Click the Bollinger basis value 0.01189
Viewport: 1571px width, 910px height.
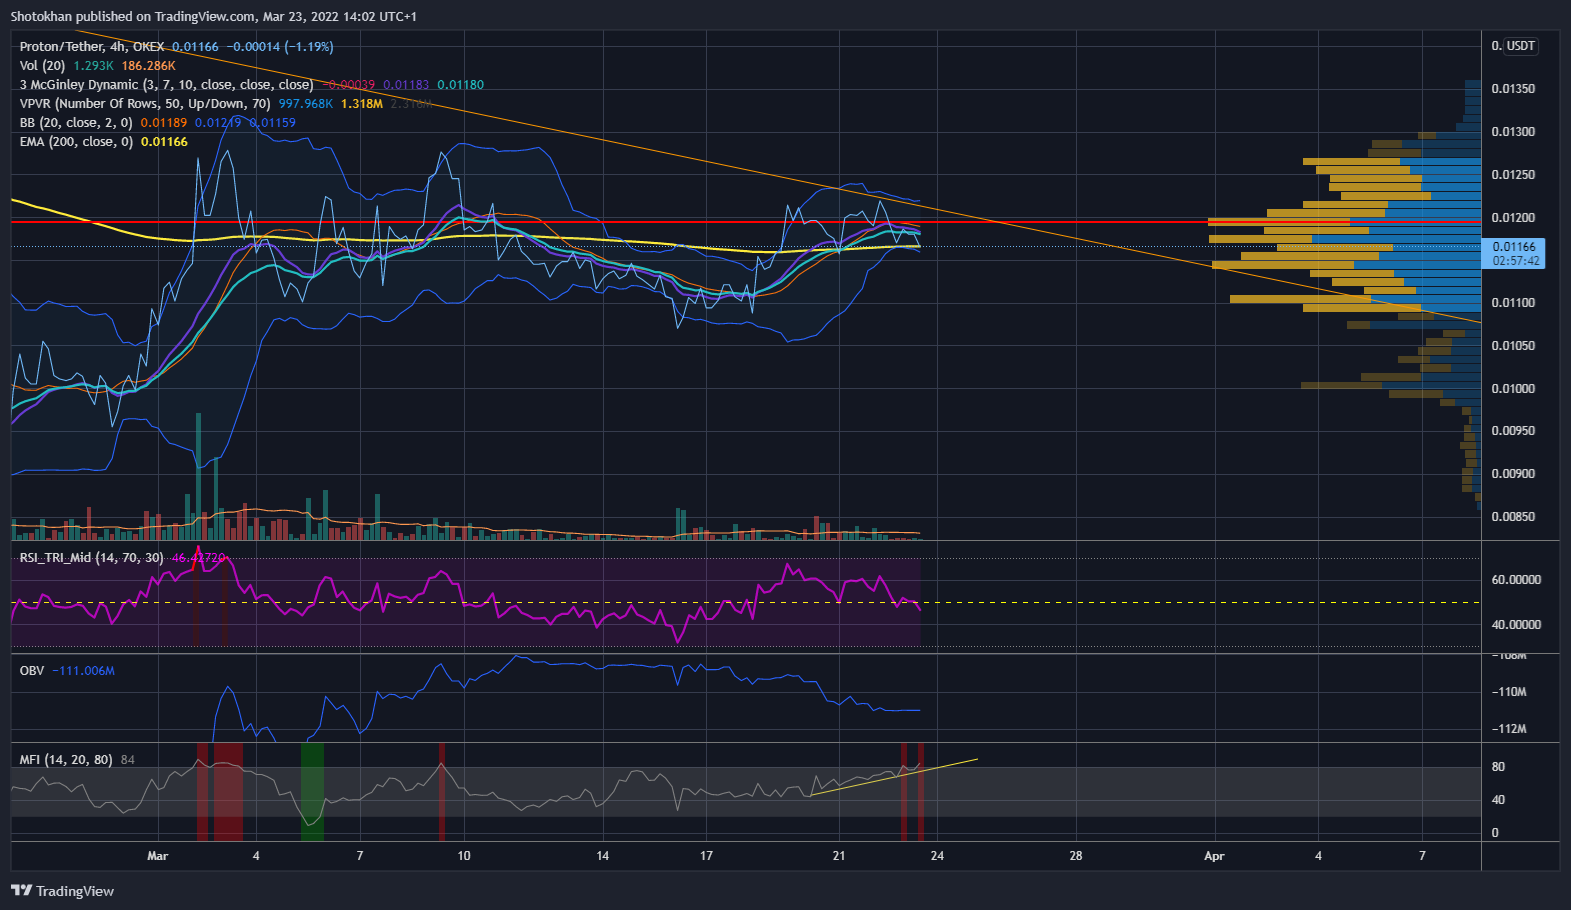163,123
